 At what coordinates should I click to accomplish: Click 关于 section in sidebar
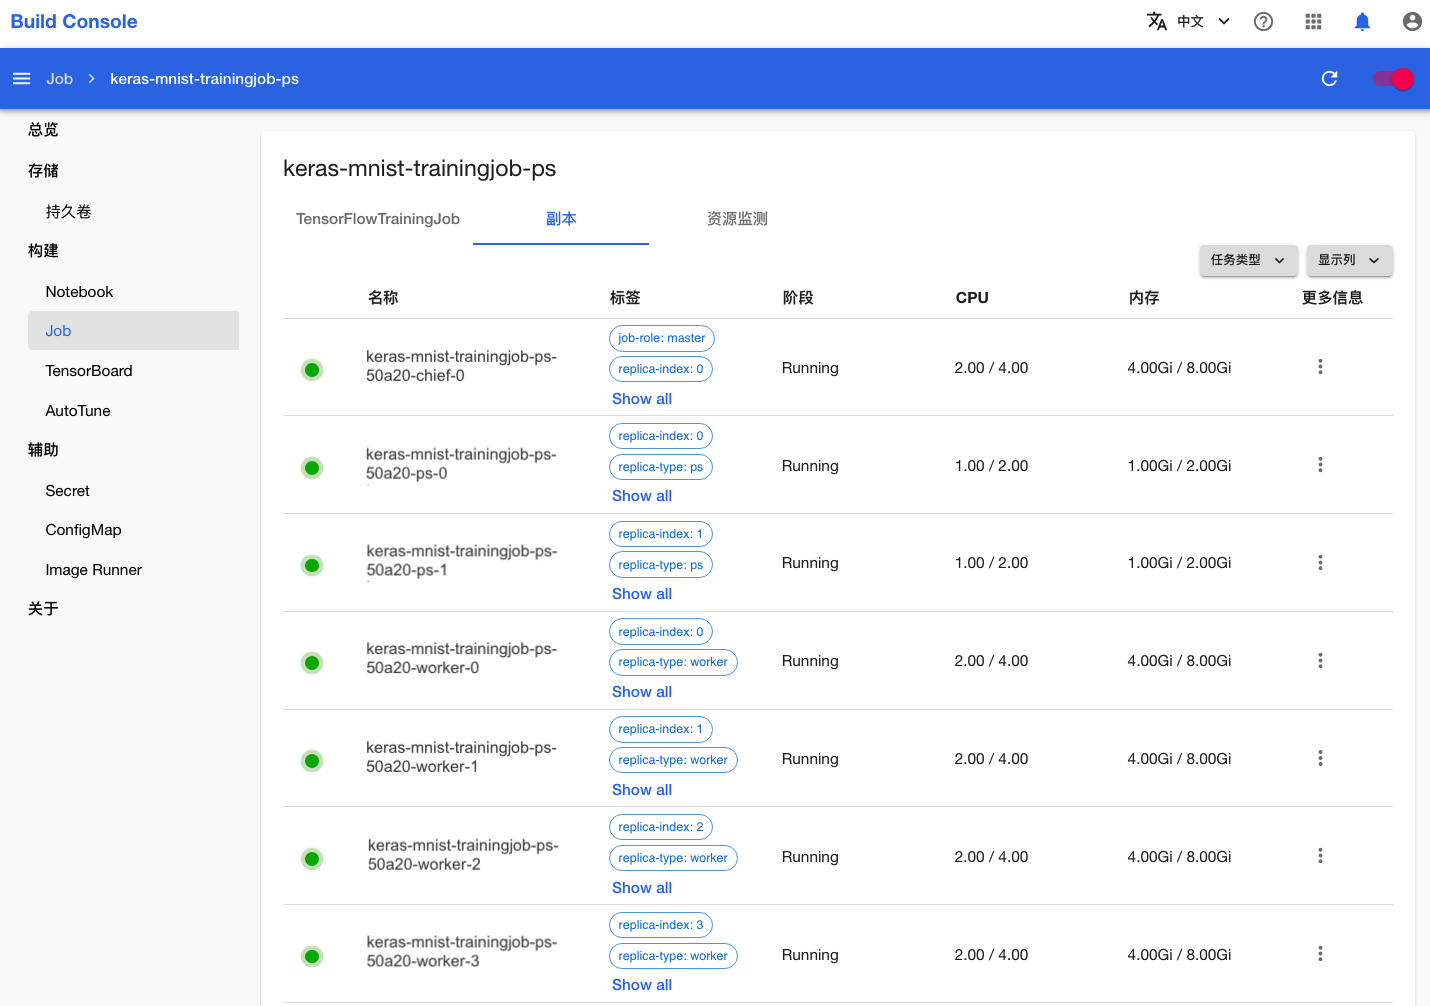43,609
